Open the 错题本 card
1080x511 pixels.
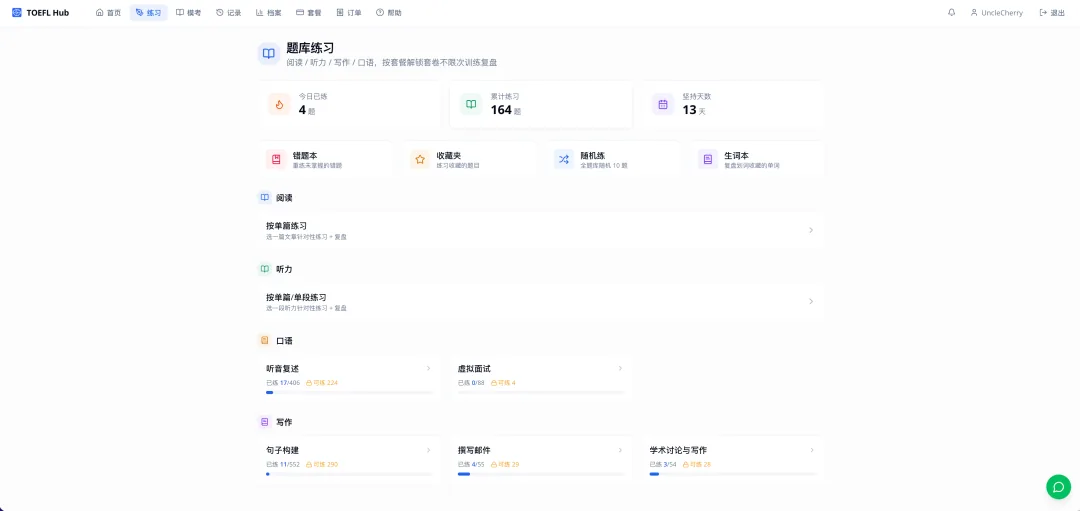tap(325, 160)
